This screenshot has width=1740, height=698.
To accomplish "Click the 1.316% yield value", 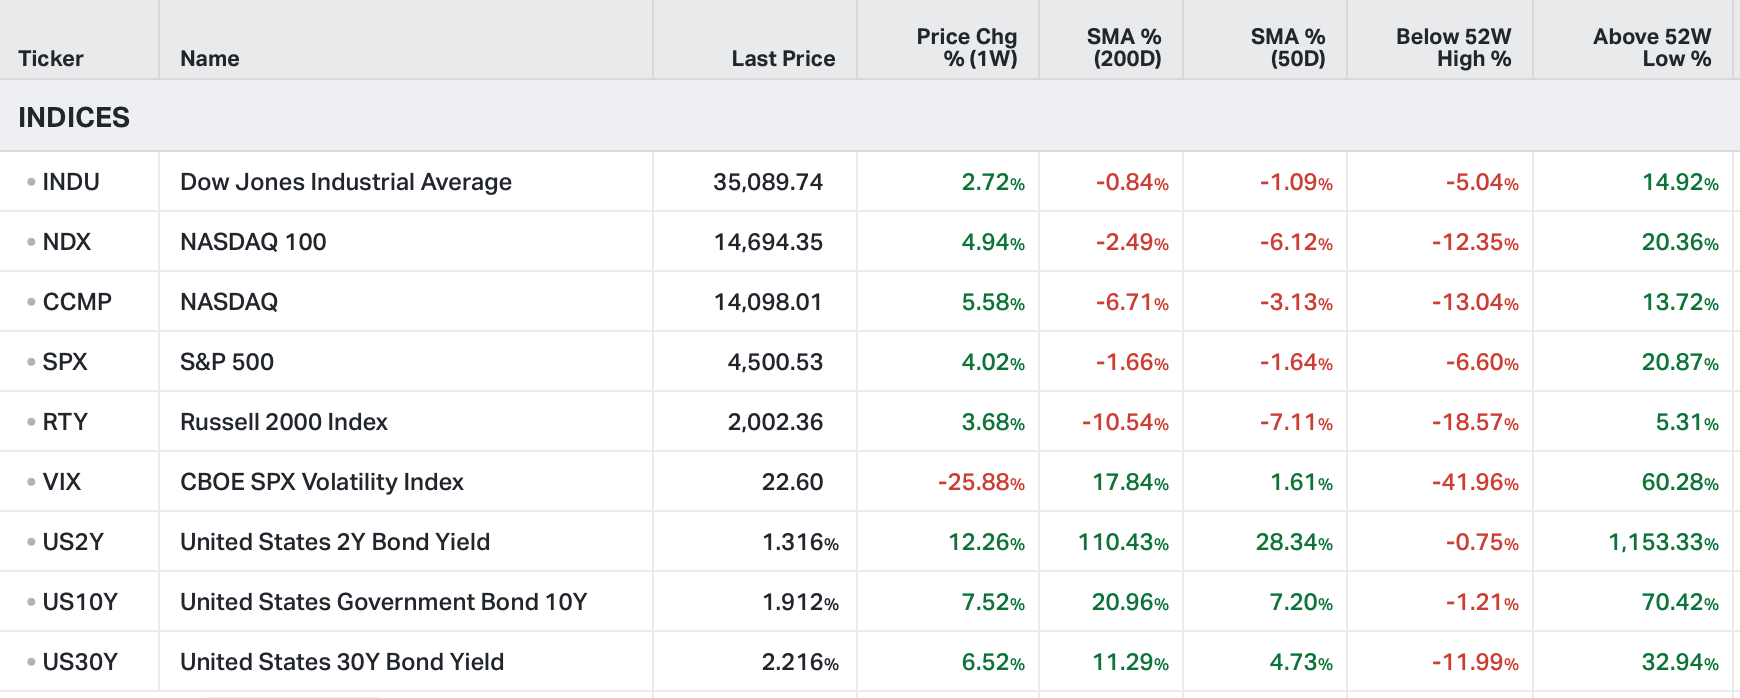I will tap(800, 542).
